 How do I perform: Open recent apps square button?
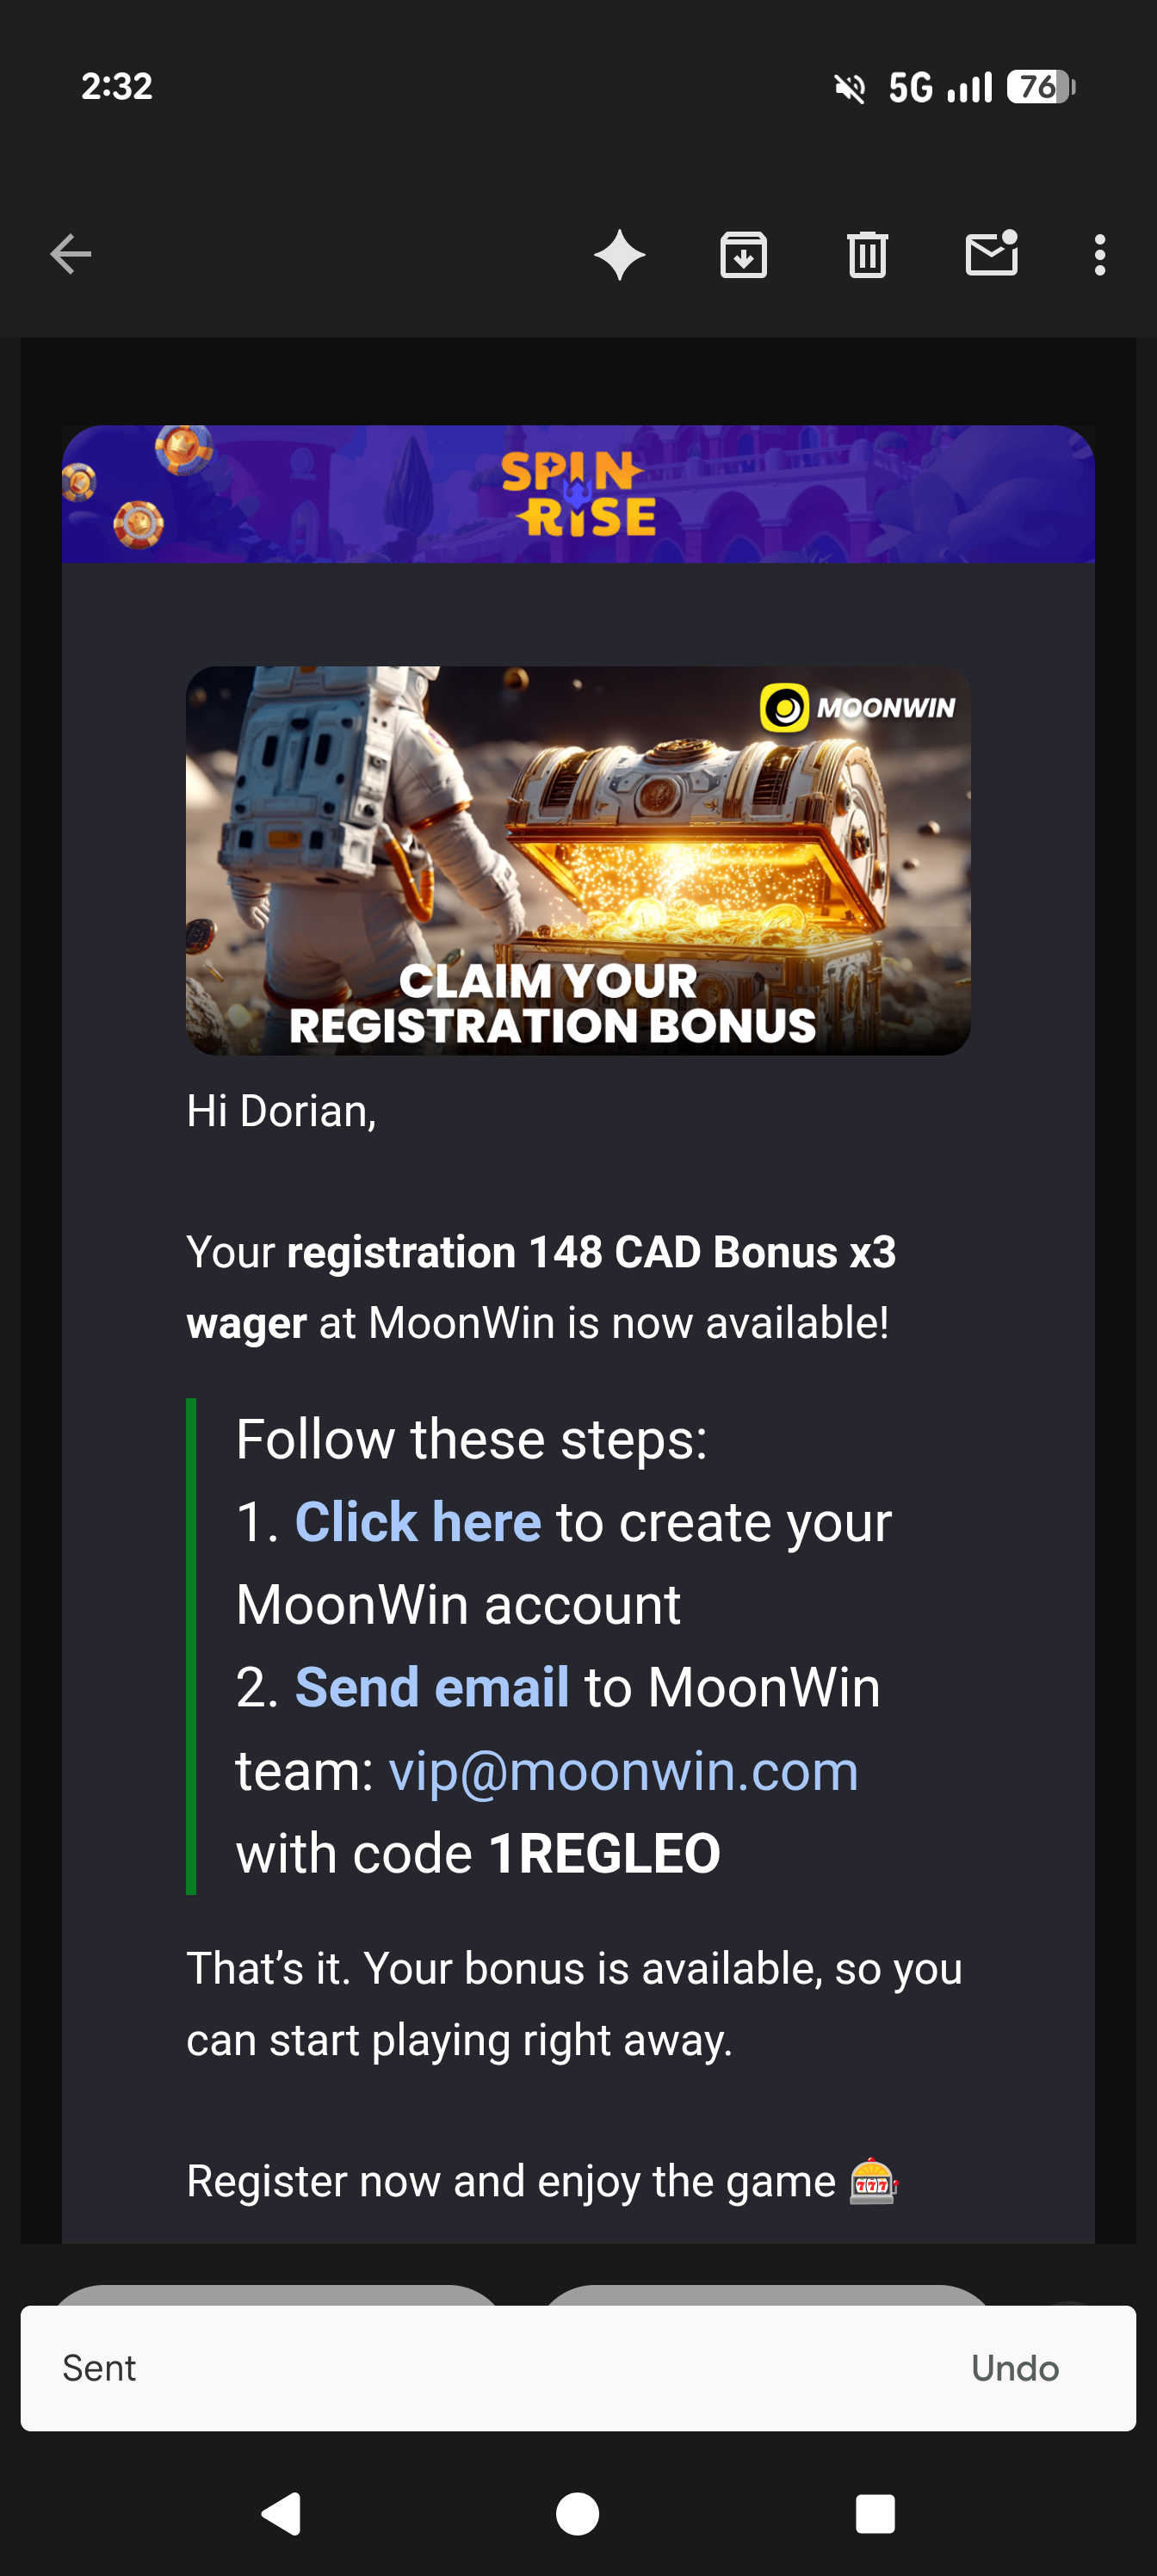[875, 2513]
